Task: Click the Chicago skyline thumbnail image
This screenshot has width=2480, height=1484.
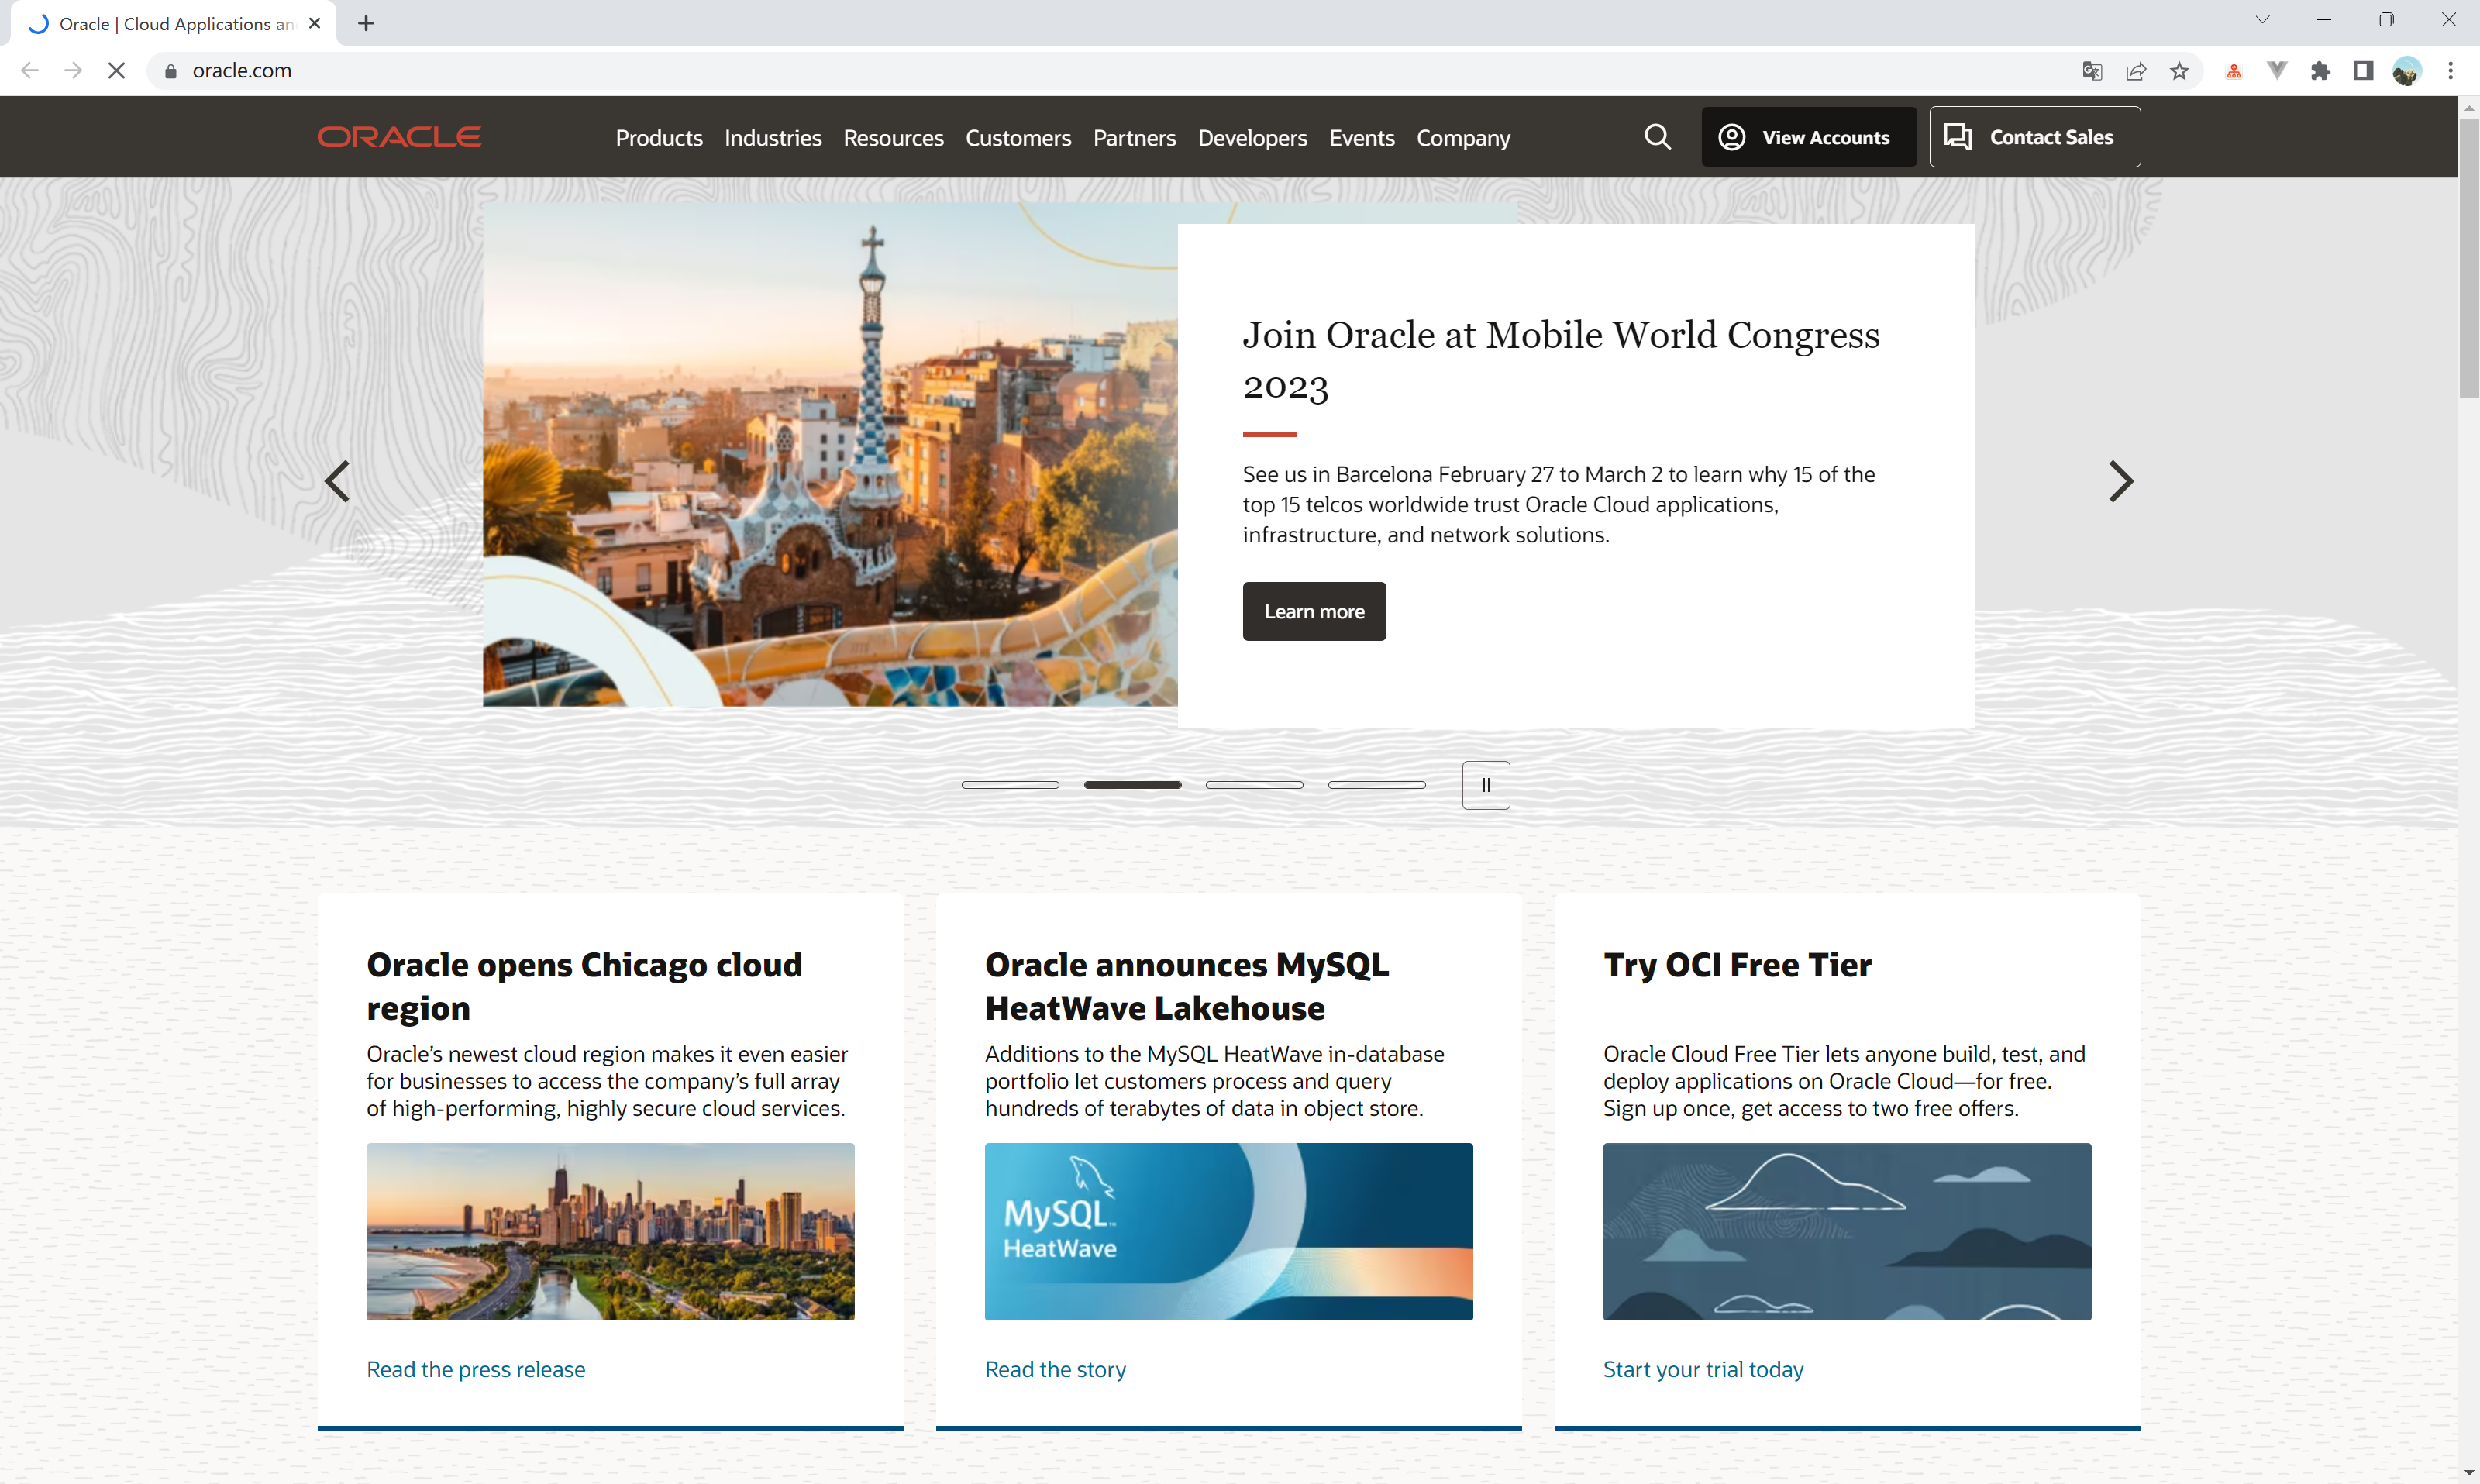Action: [610, 1231]
